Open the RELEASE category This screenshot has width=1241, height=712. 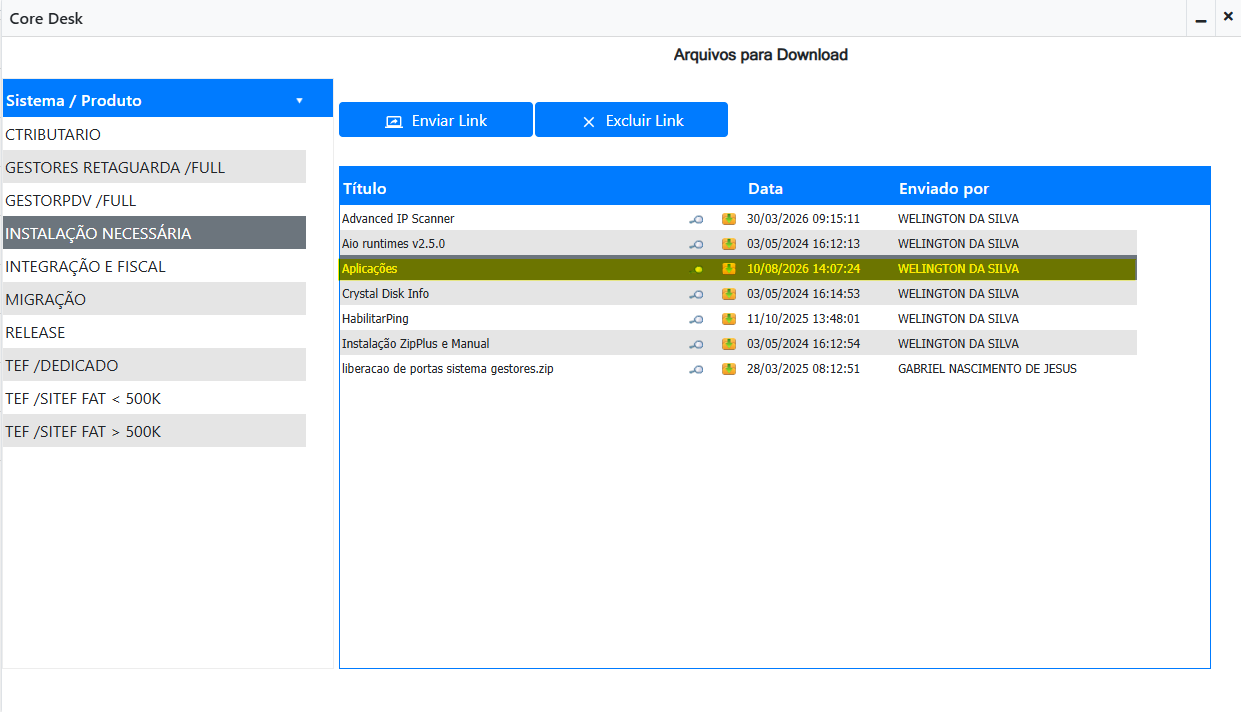[x=154, y=332]
